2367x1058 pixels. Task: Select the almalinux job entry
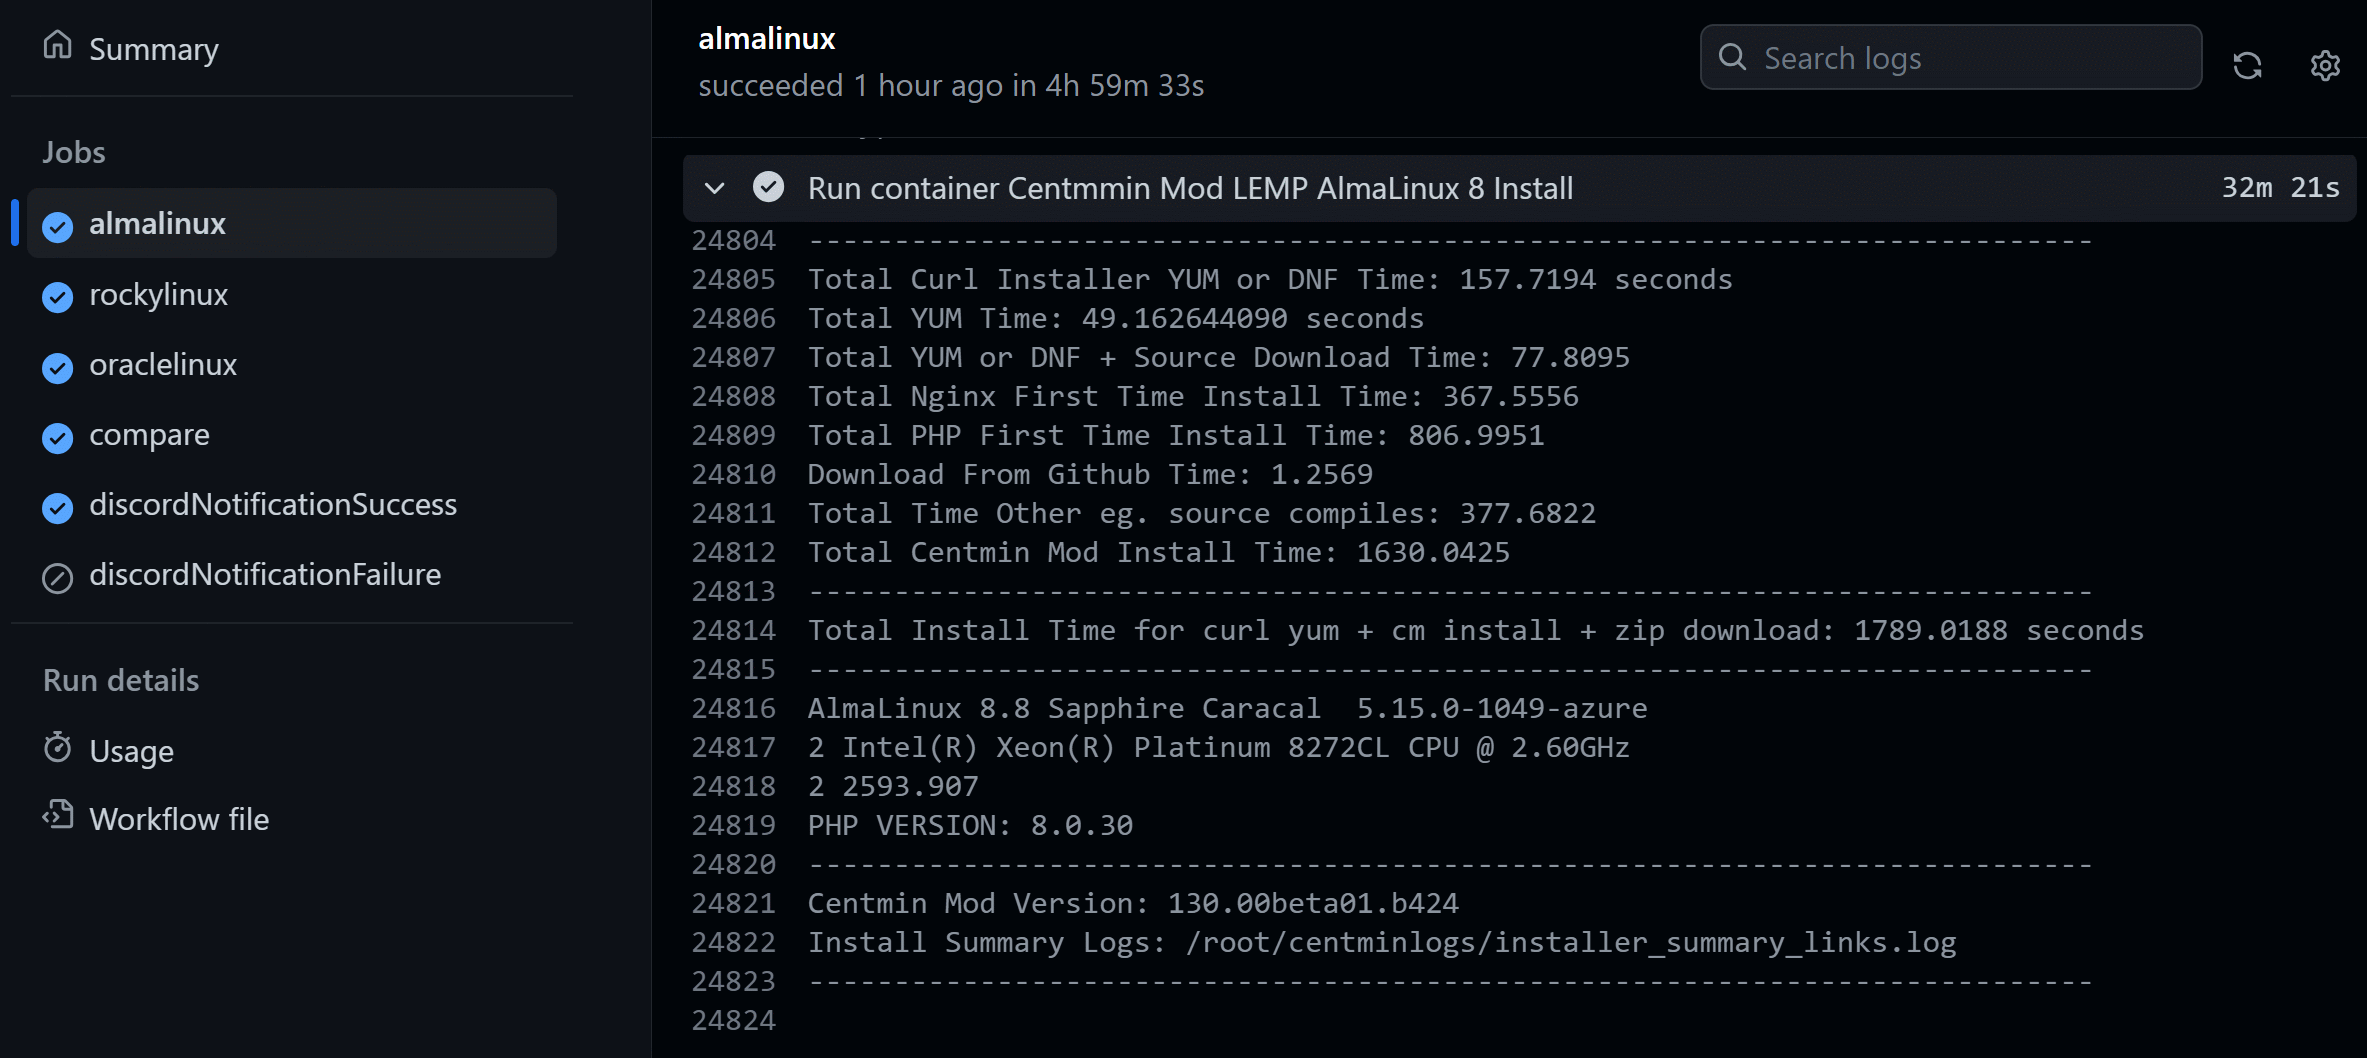pos(292,224)
